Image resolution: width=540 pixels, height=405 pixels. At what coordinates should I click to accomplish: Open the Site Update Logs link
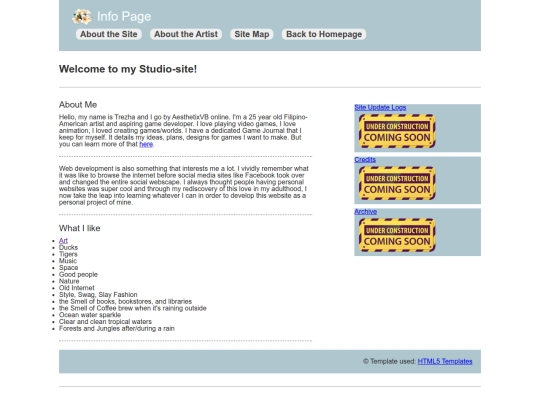tap(380, 107)
